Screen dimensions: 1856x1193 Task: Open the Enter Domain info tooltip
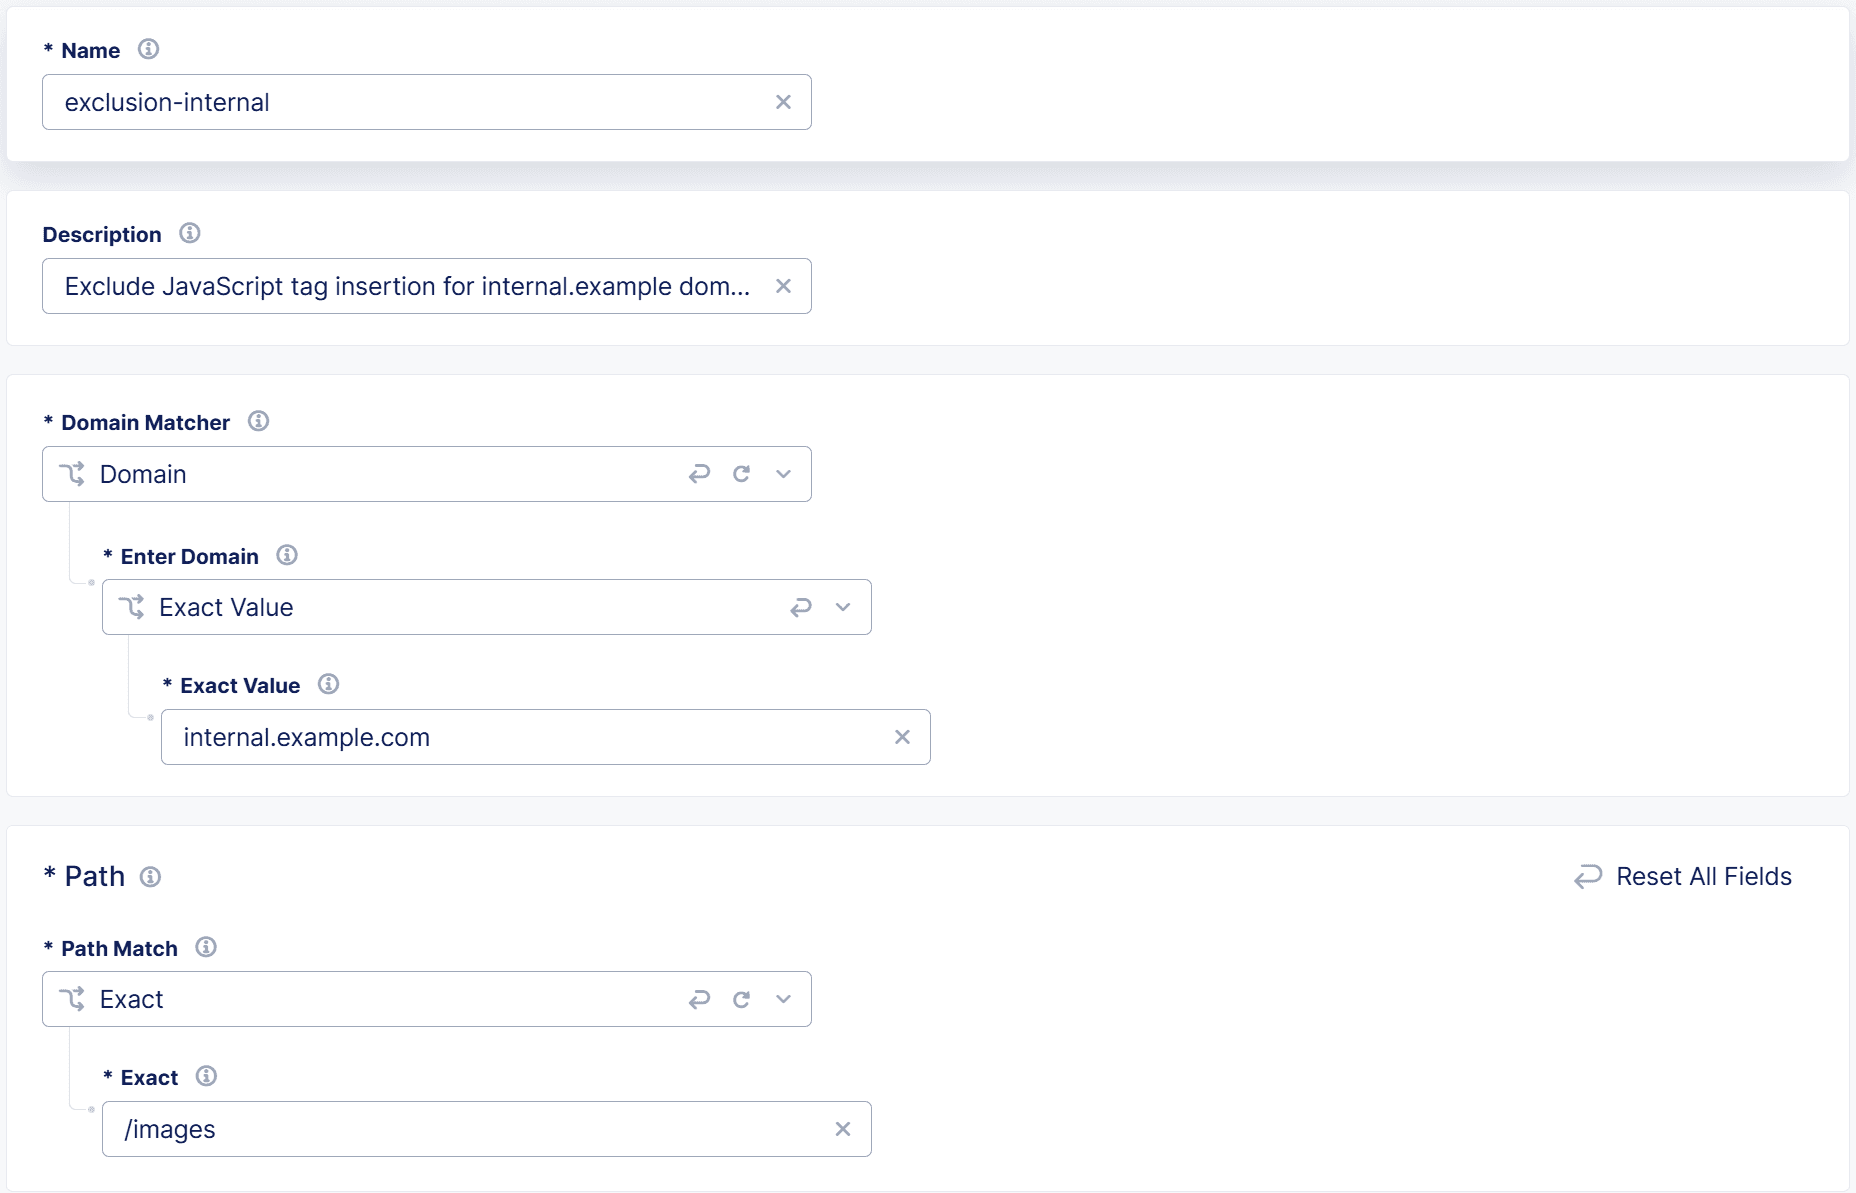point(287,555)
